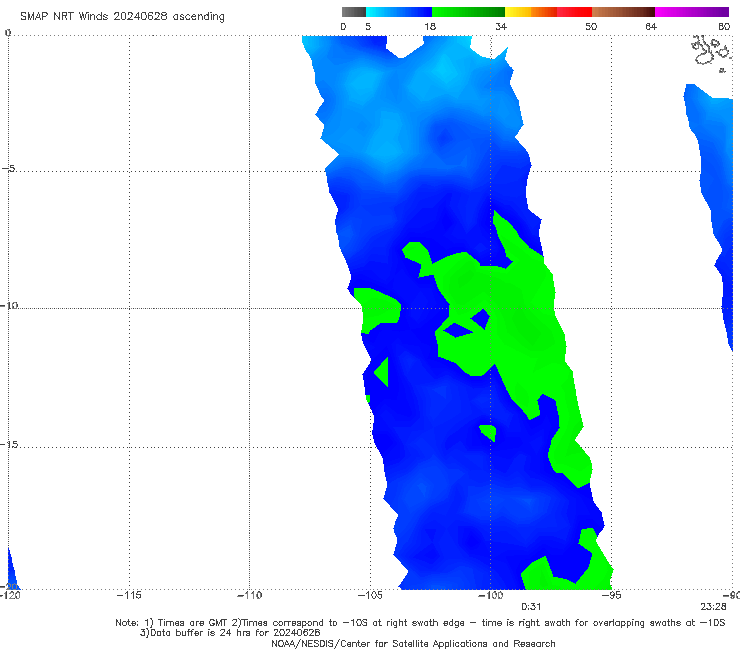
Task: Click the longitude label '-105'
Action: (370, 595)
